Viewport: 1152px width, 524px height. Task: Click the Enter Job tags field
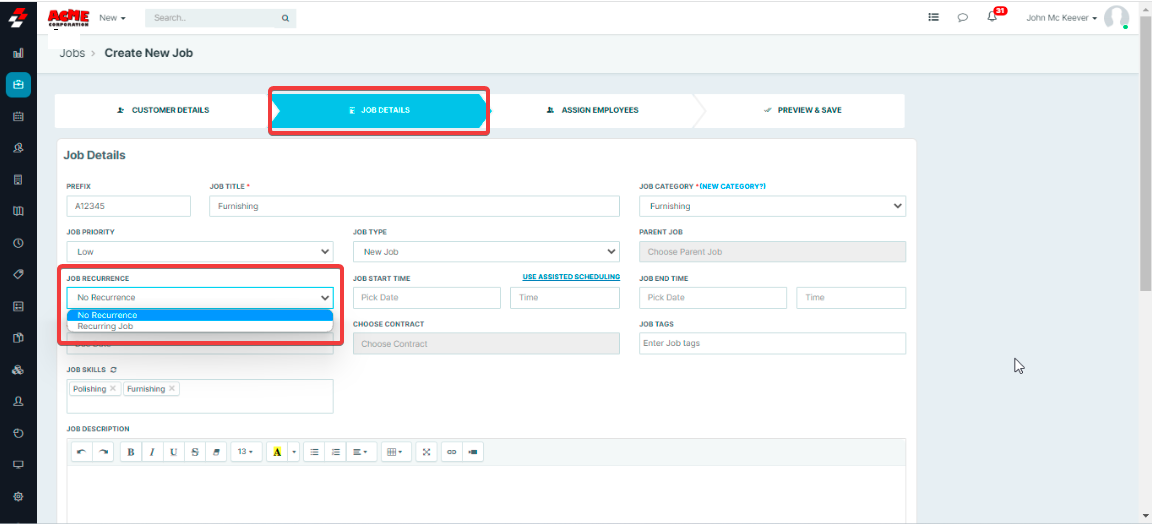point(772,343)
